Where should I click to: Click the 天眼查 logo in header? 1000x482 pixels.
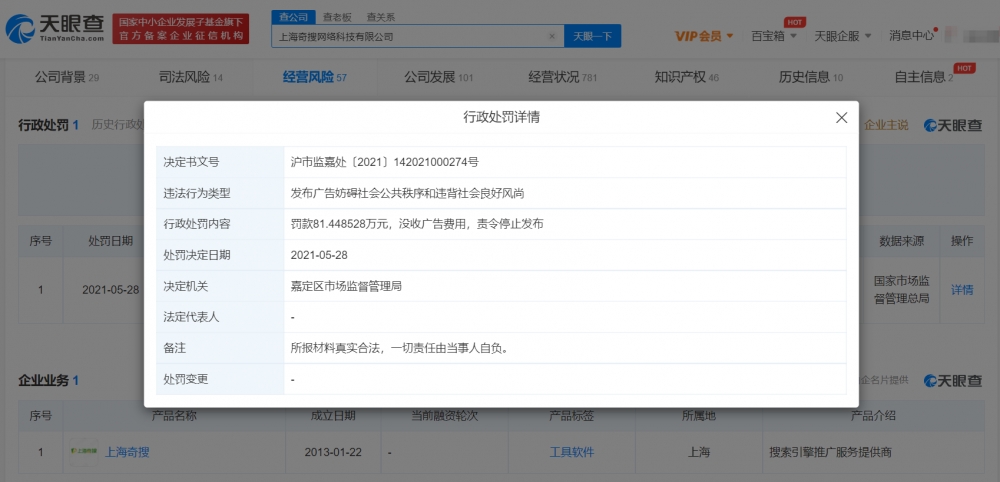coord(55,29)
